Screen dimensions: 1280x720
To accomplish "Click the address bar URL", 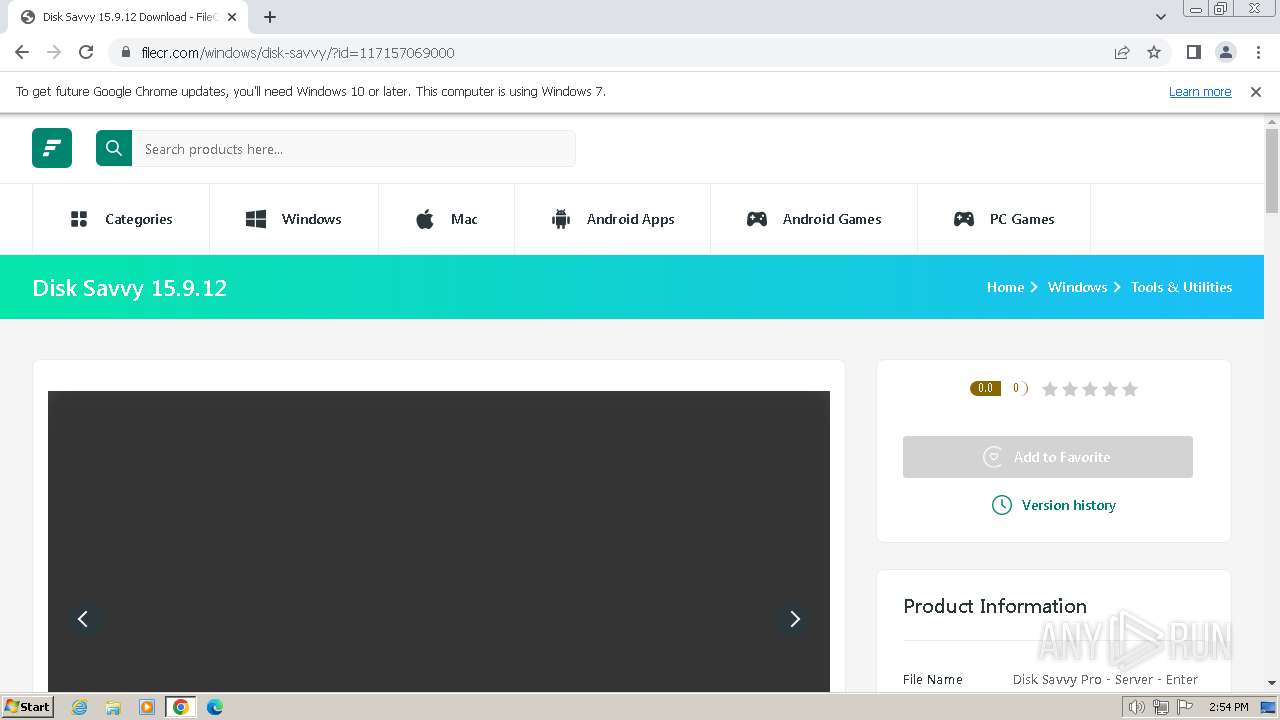I will pyautogui.click(x=298, y=53).
